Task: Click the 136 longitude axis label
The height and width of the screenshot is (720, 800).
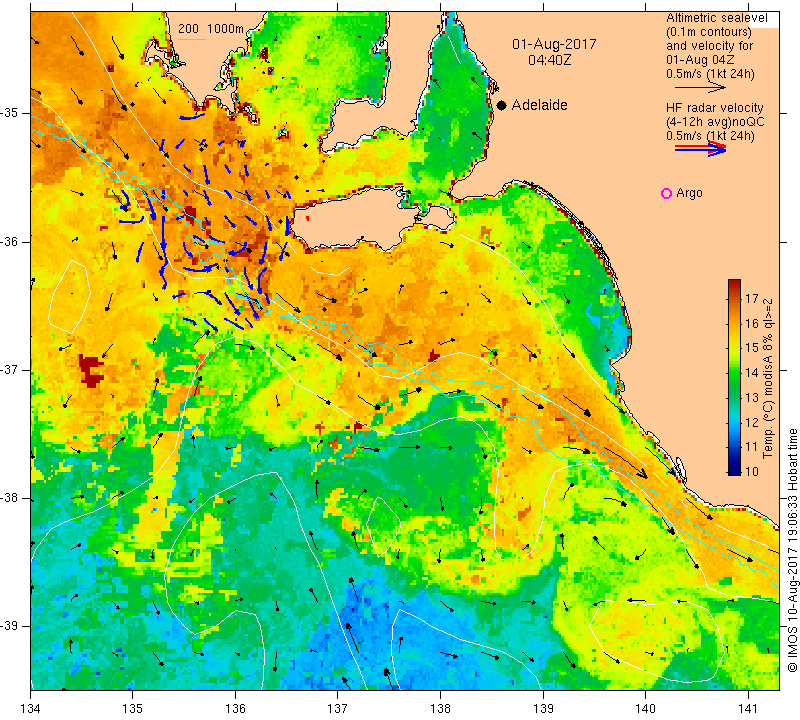Action: tap(235, 709)
